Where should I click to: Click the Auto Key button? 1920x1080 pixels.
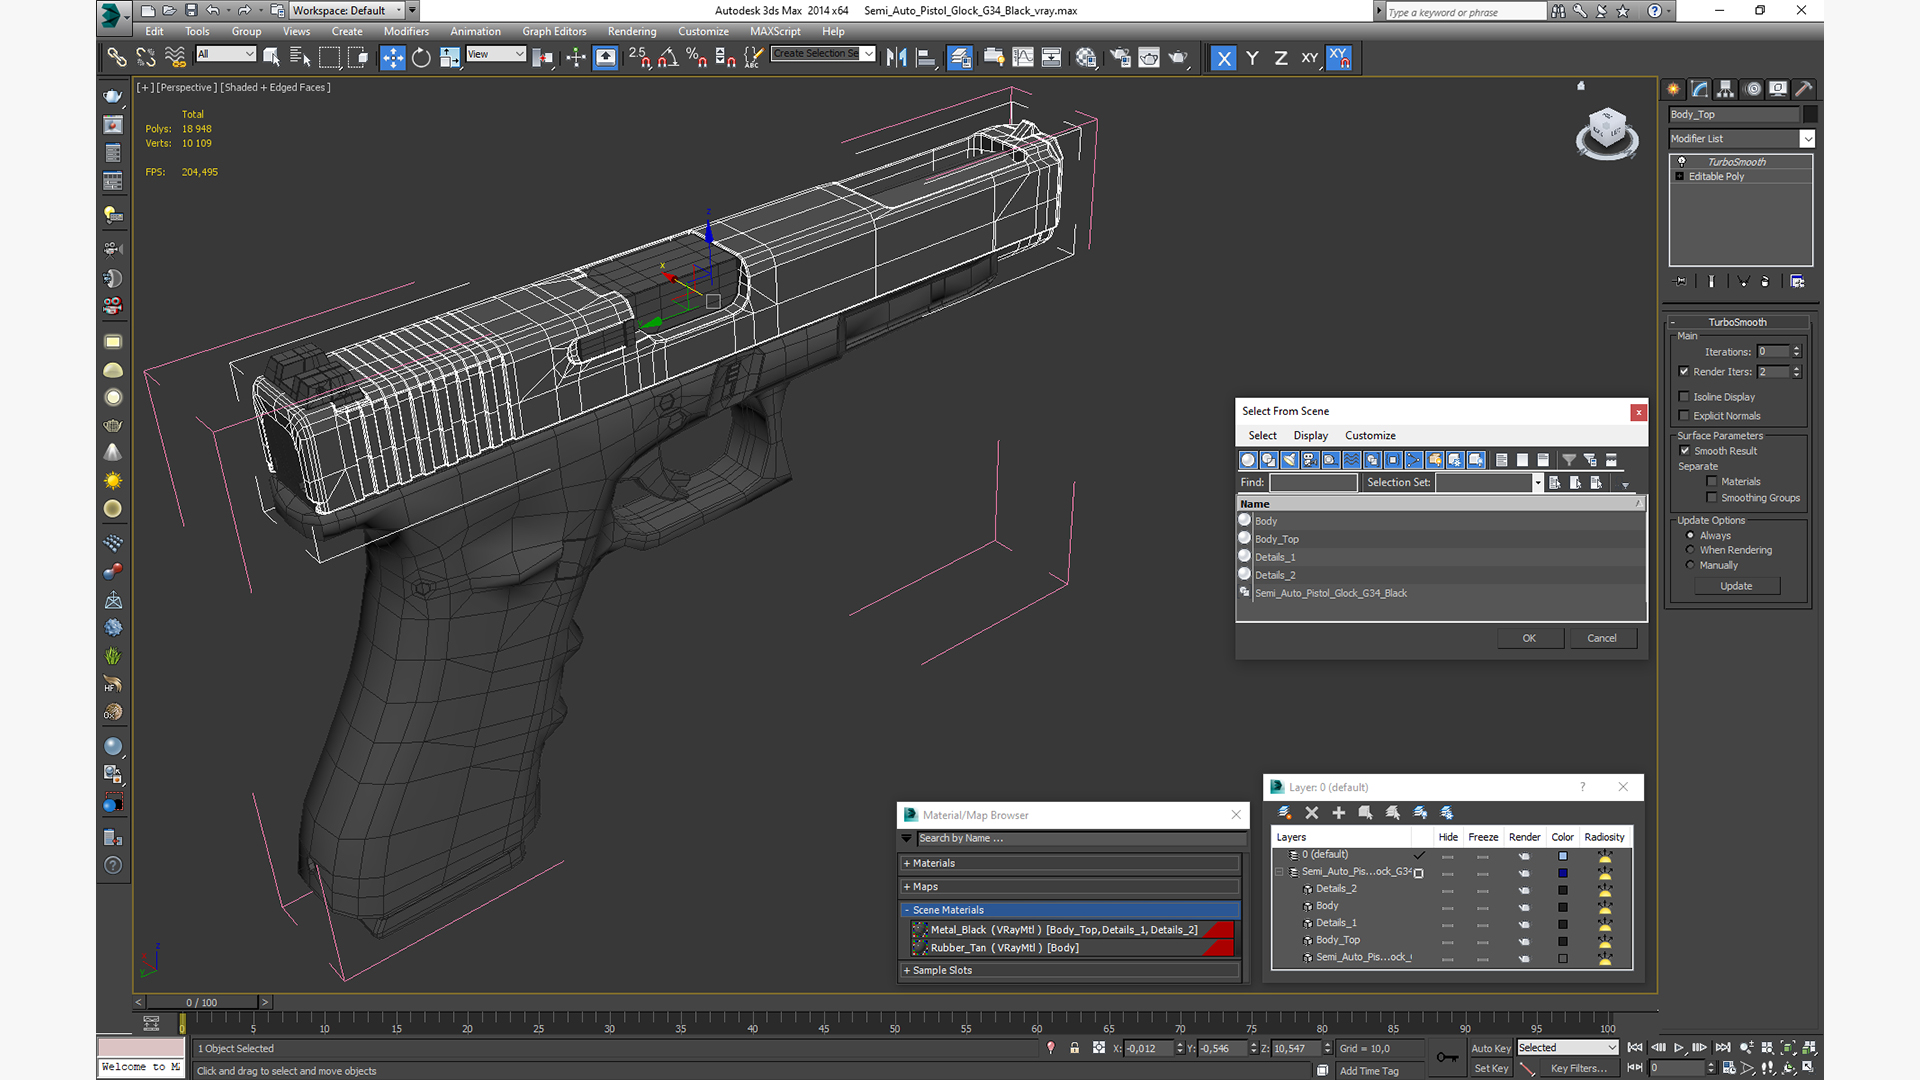(1491, 1049)
